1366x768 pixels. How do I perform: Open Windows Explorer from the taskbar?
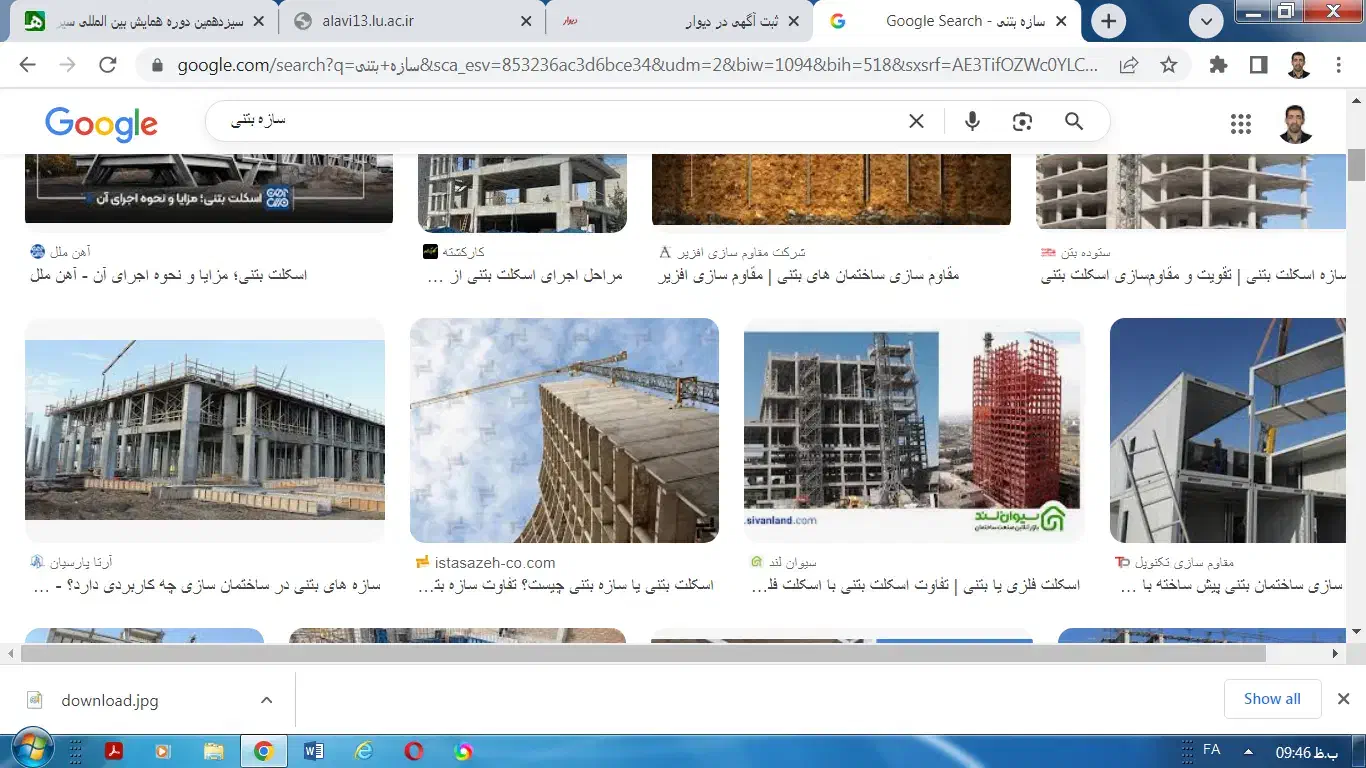tap(213, 751)
